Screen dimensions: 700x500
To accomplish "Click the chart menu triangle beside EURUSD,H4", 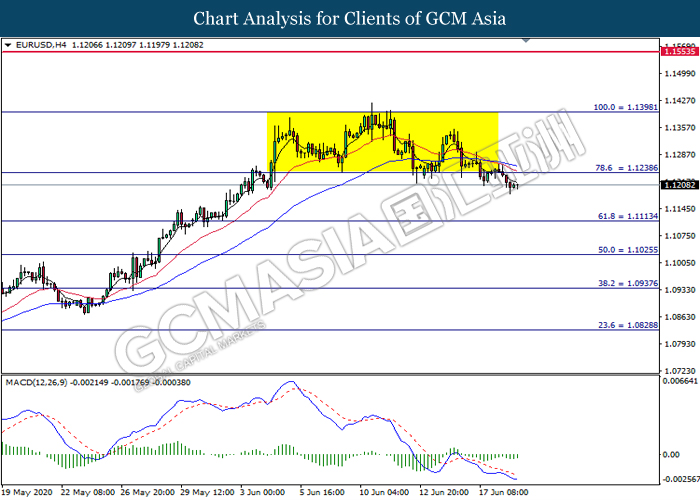I will pos(8,45).
